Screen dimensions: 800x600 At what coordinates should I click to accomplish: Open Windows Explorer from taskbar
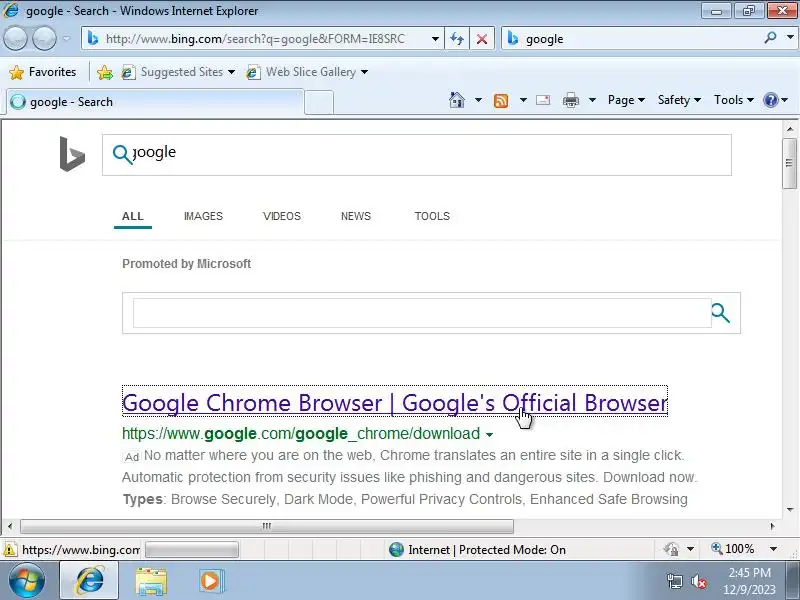pyautogui.click(x=151, y=582)
